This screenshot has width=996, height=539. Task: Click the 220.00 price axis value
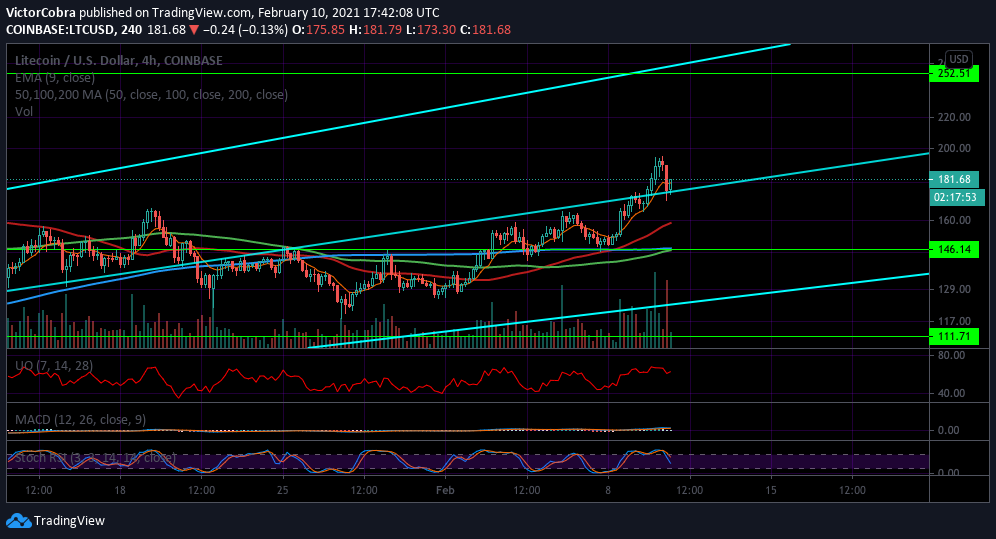954,117
